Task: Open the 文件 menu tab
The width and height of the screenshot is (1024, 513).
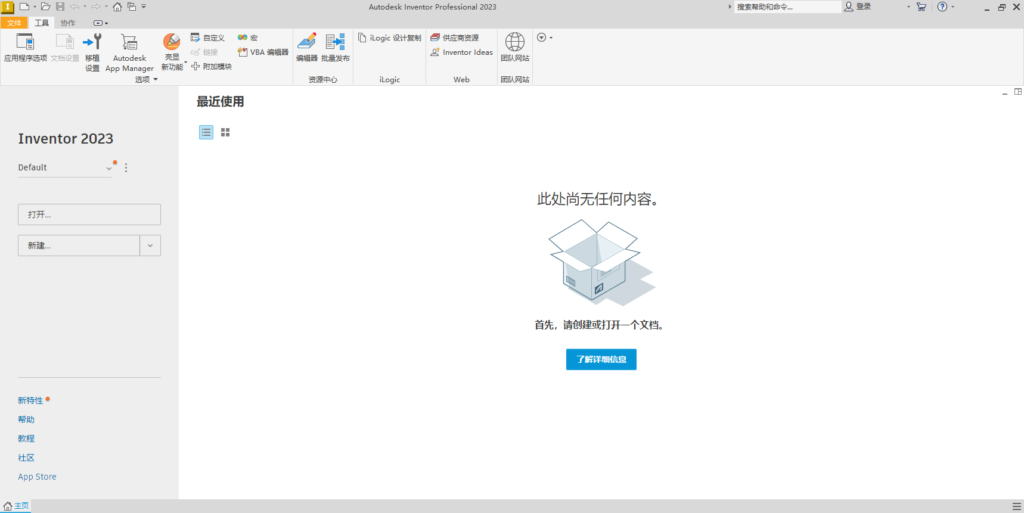Action: [14, 23]
